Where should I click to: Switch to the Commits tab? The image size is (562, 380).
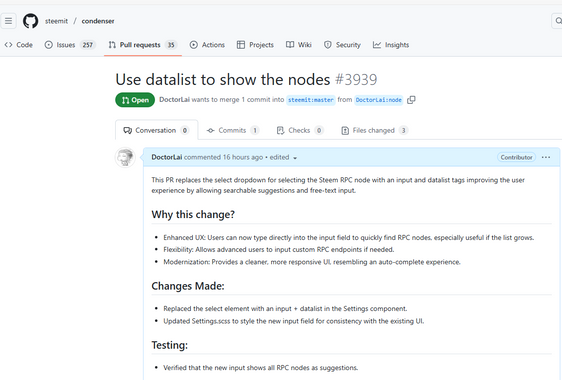pos(233,130)
